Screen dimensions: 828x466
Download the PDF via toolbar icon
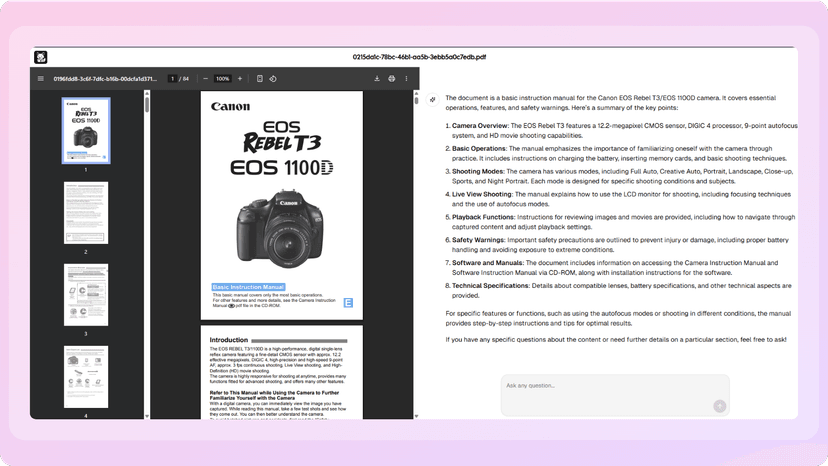click(377, 79)
